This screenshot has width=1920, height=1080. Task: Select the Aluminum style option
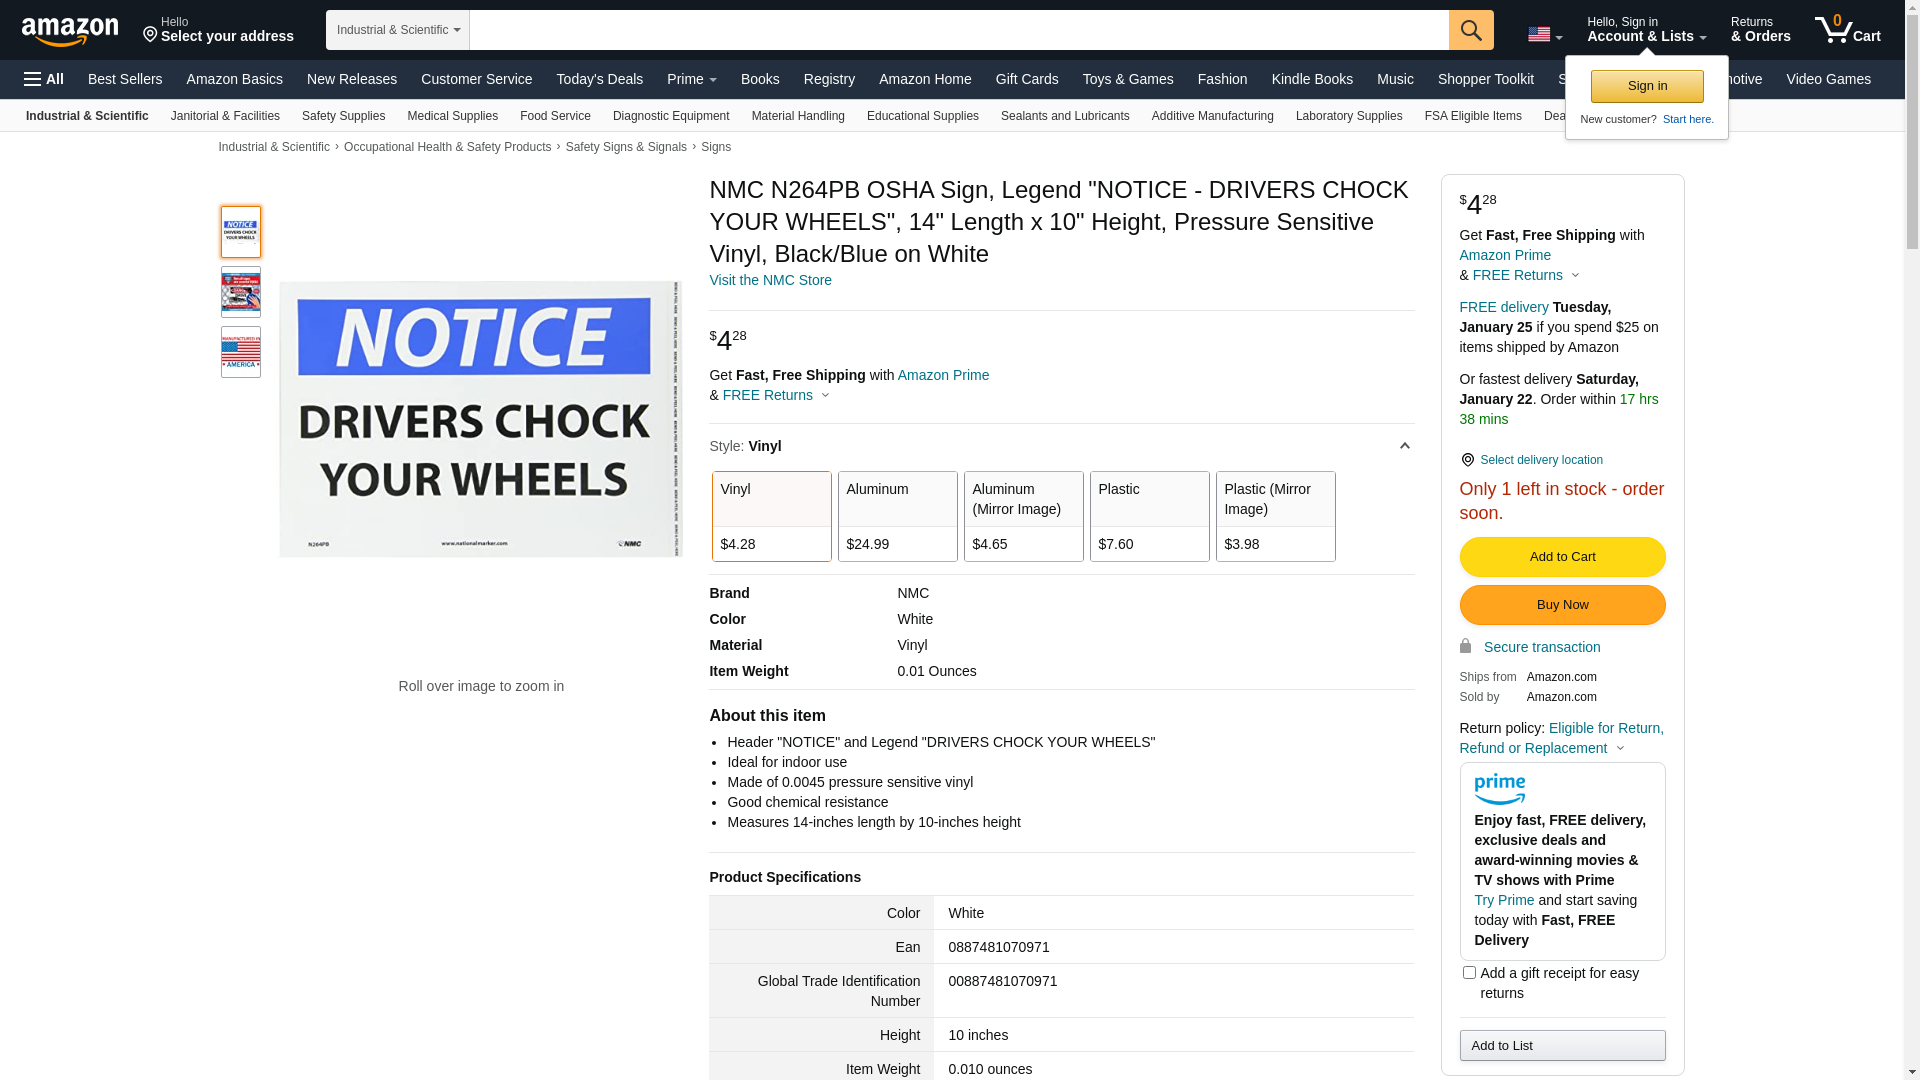897,516
